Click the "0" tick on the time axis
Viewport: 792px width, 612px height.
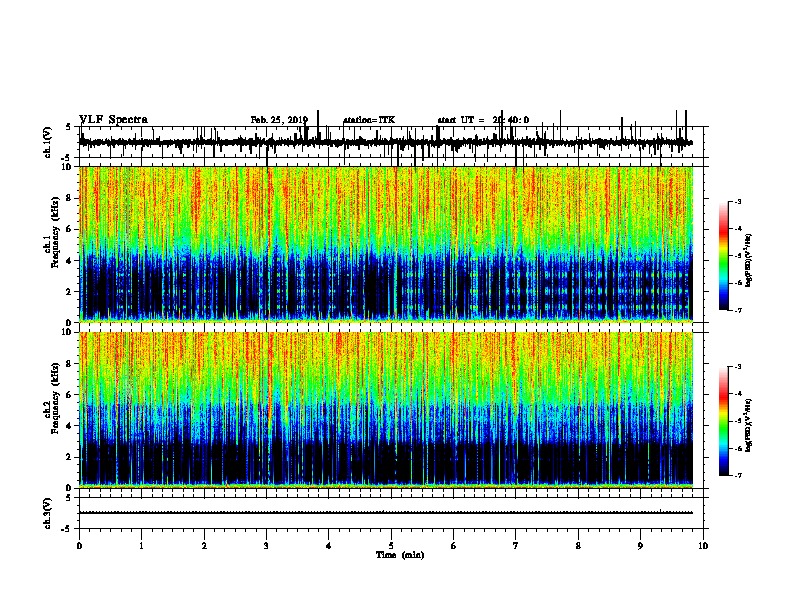point(79,546)
